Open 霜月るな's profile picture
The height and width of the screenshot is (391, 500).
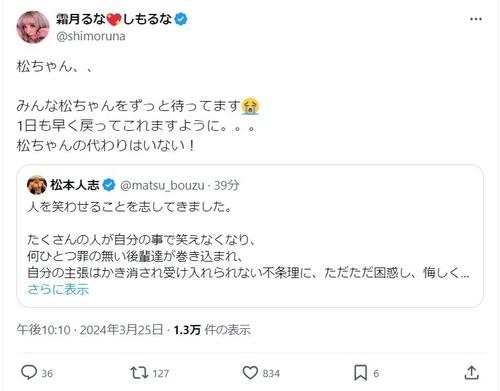(33, 27)
